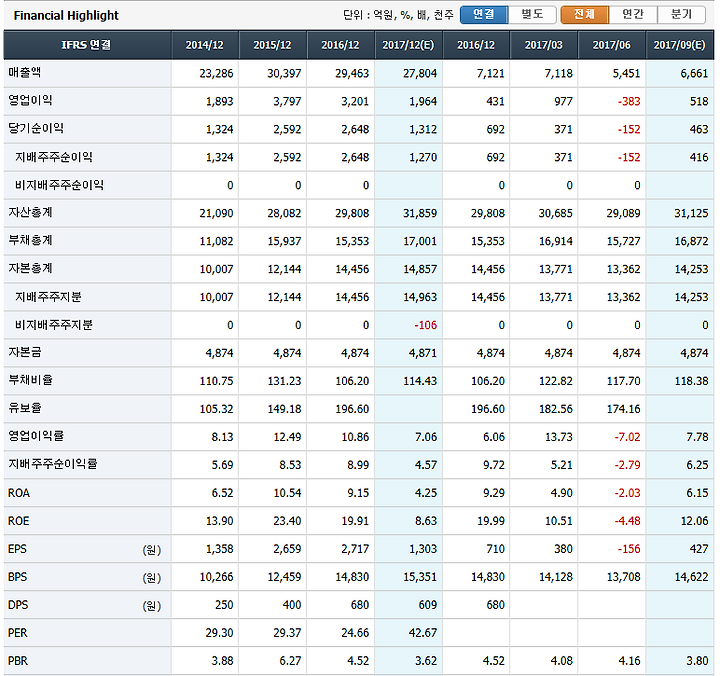Select the 영업이익률 row label

point(36,436)
